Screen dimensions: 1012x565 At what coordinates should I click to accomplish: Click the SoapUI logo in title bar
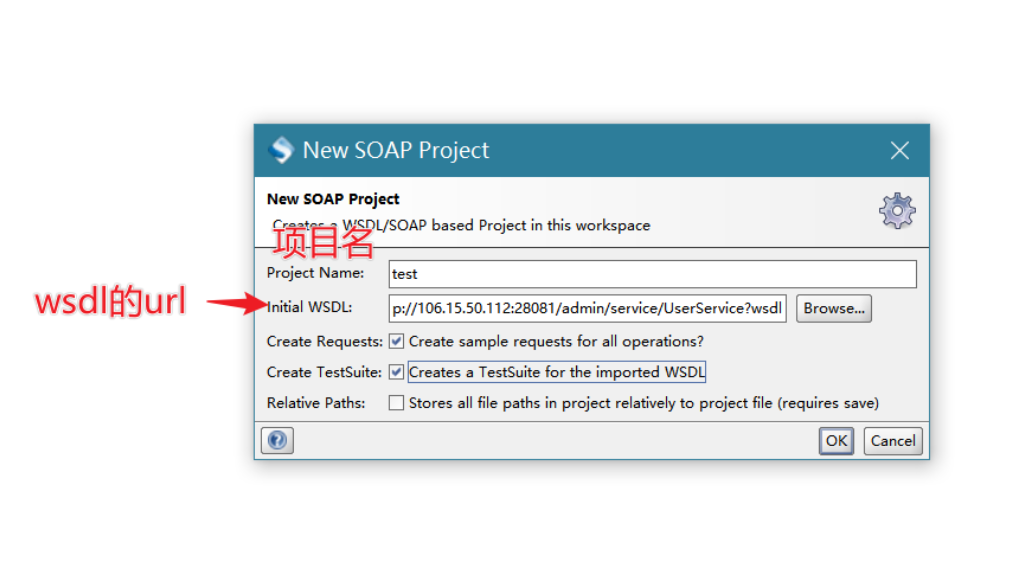click(281, 150)
